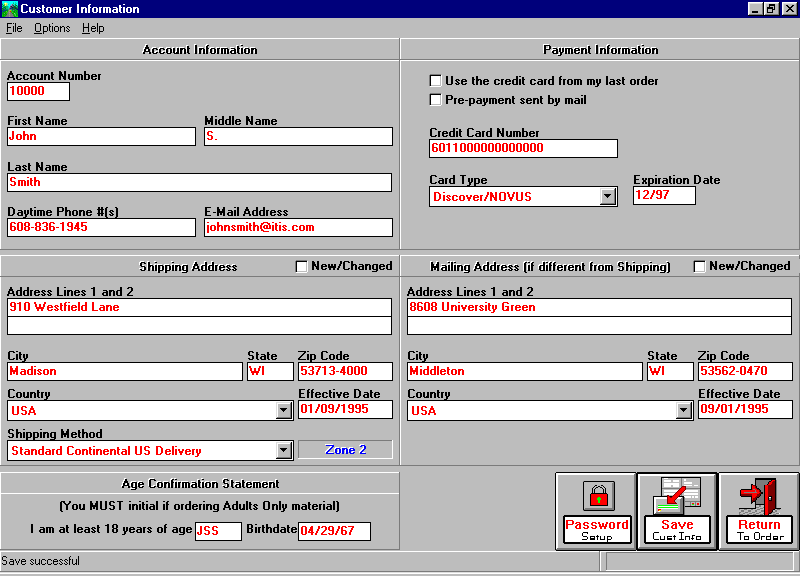The height and width of the screenshot is (576, 800).
Task: Expand the Card Type dropdown
Action: point(608,197)
